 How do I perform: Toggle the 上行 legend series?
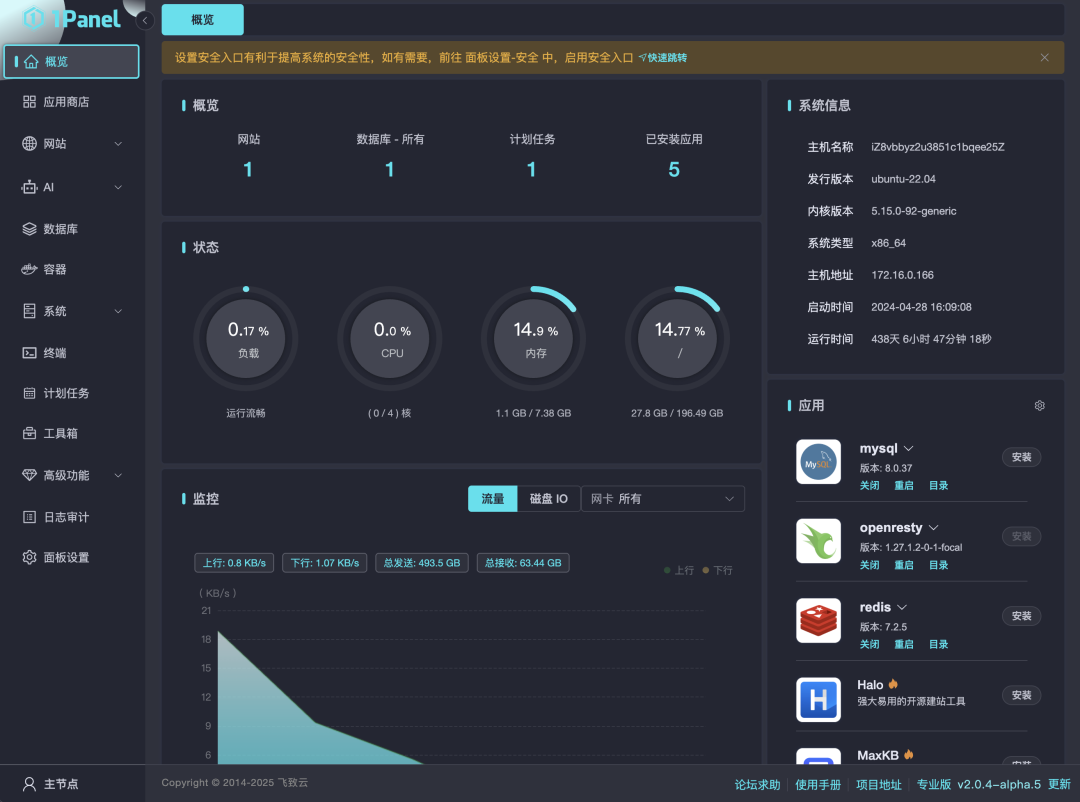679,570
